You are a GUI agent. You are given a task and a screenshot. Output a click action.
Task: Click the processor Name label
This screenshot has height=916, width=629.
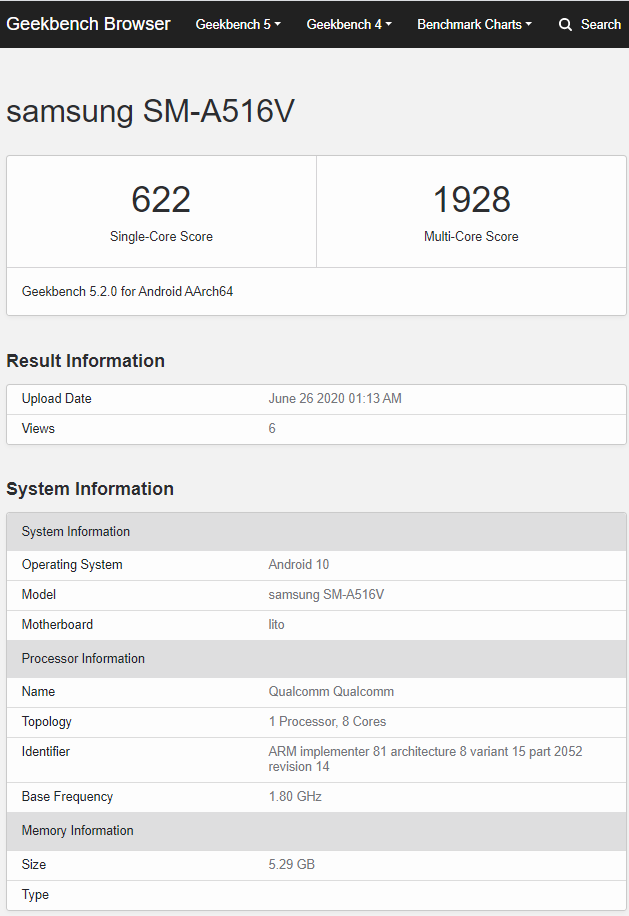click(39, 692)
